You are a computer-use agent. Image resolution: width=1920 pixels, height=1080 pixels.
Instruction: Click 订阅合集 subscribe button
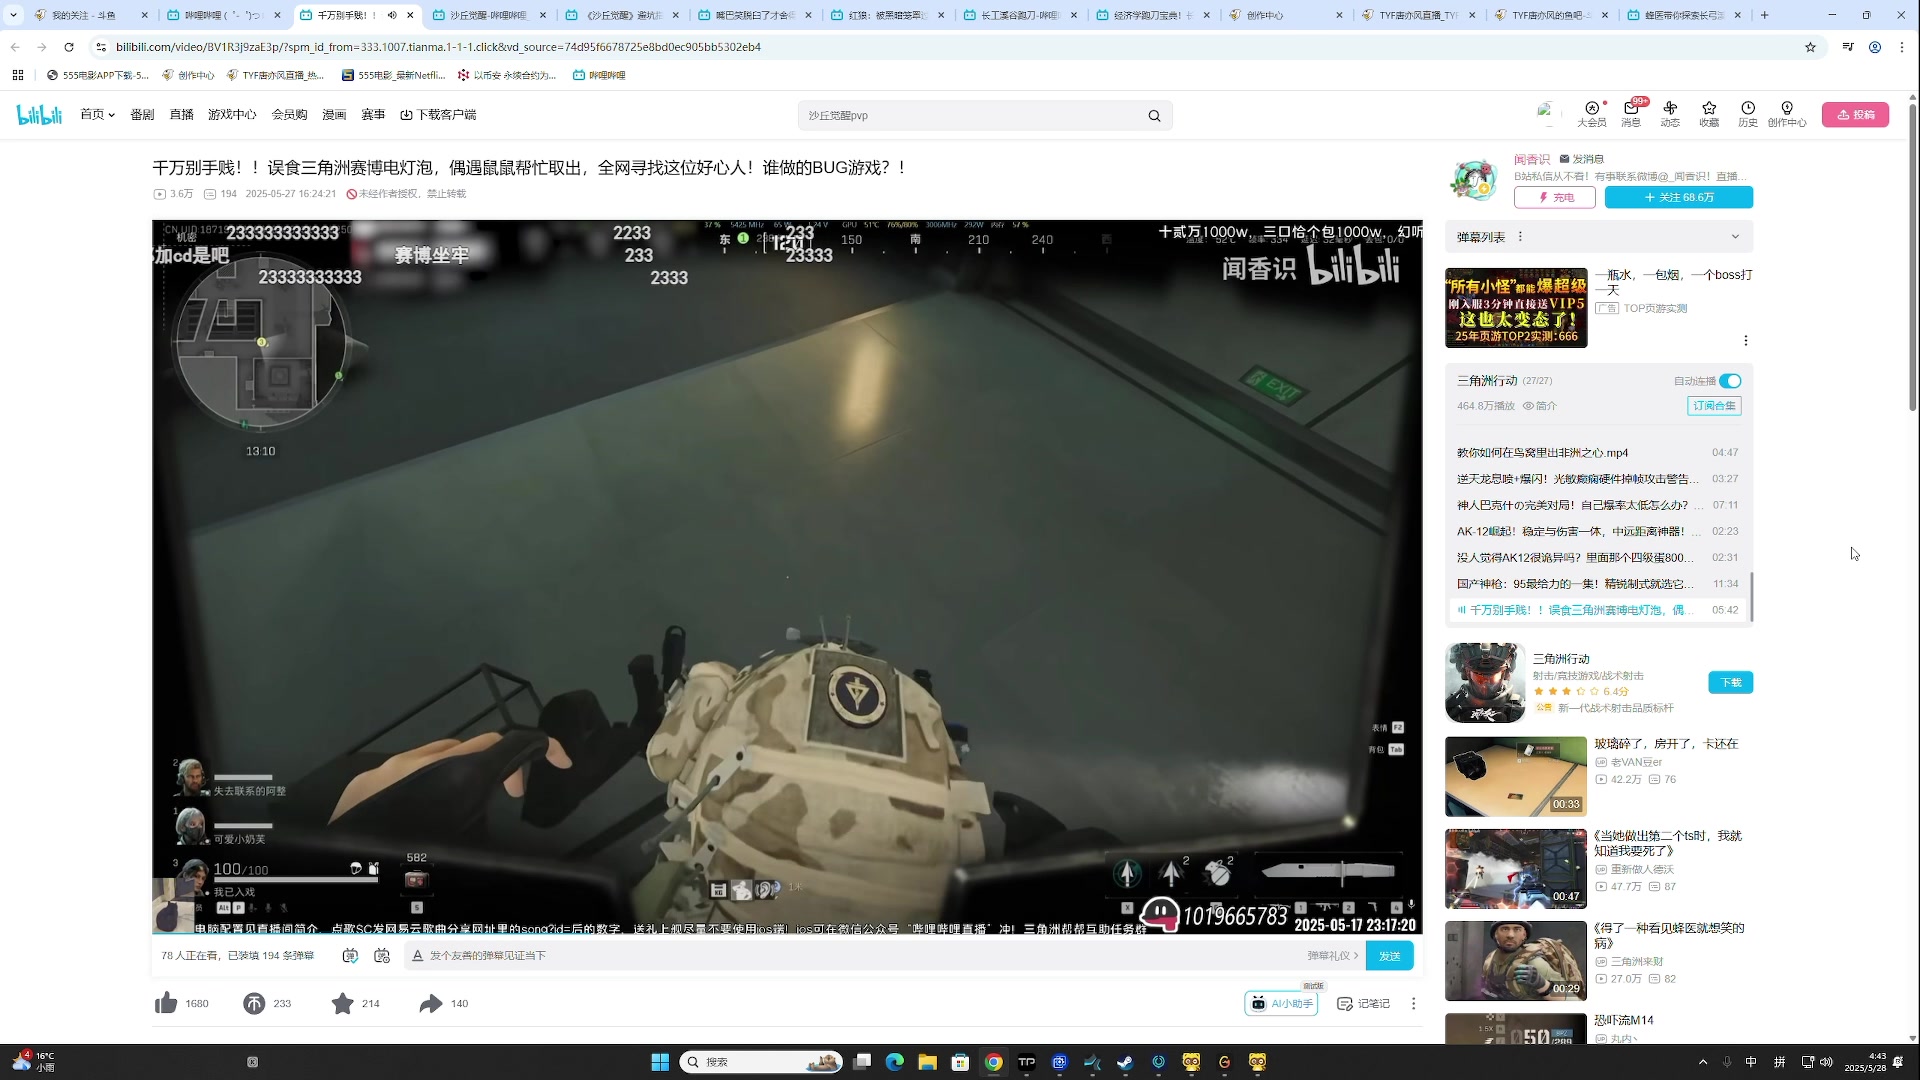(1714, 406)
